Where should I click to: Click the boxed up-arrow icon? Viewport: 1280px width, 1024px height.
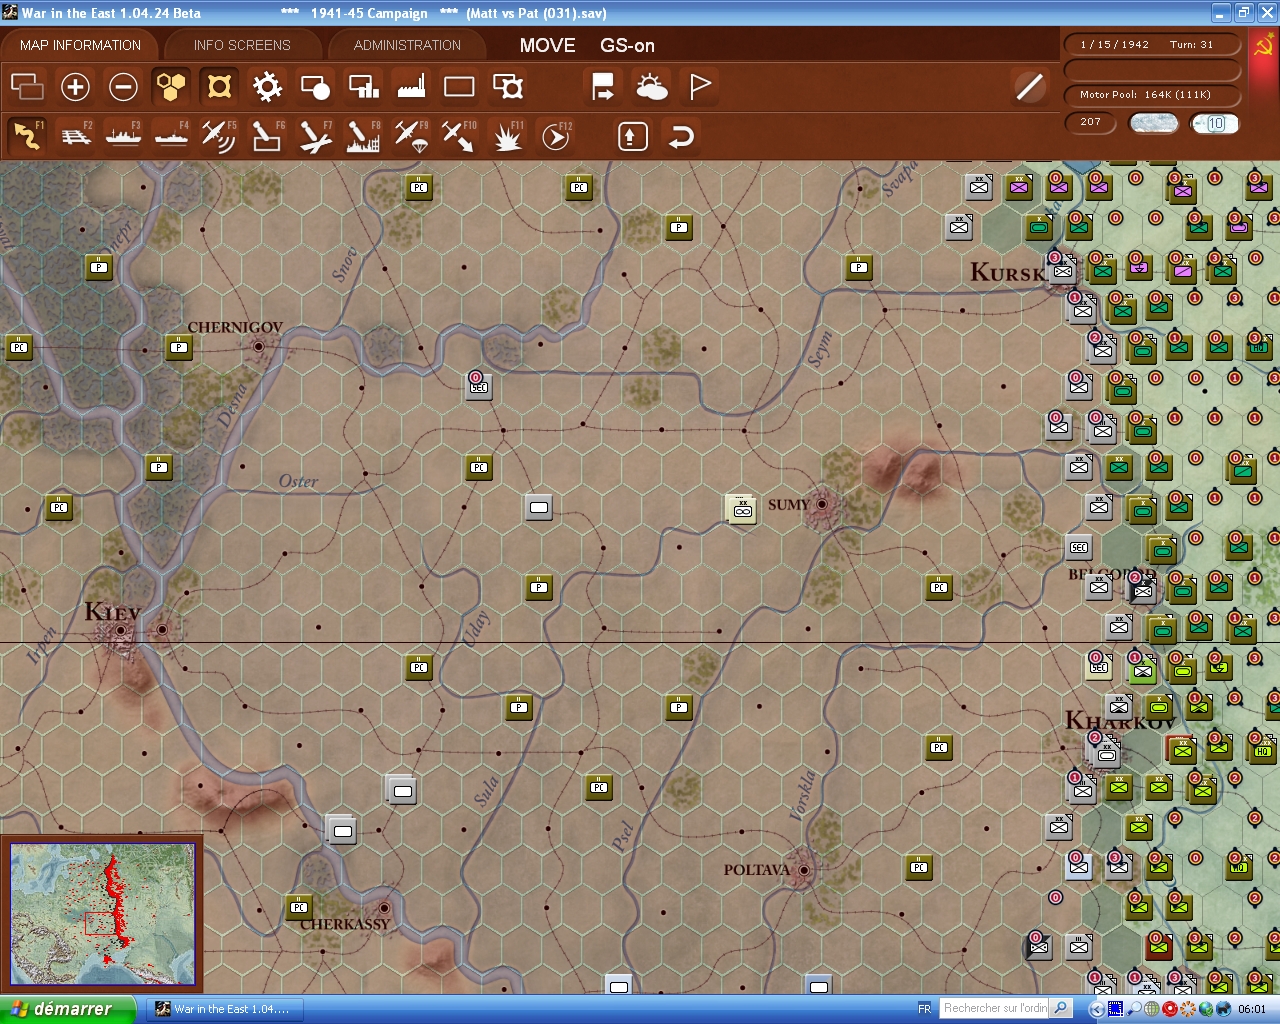[632, 136]
